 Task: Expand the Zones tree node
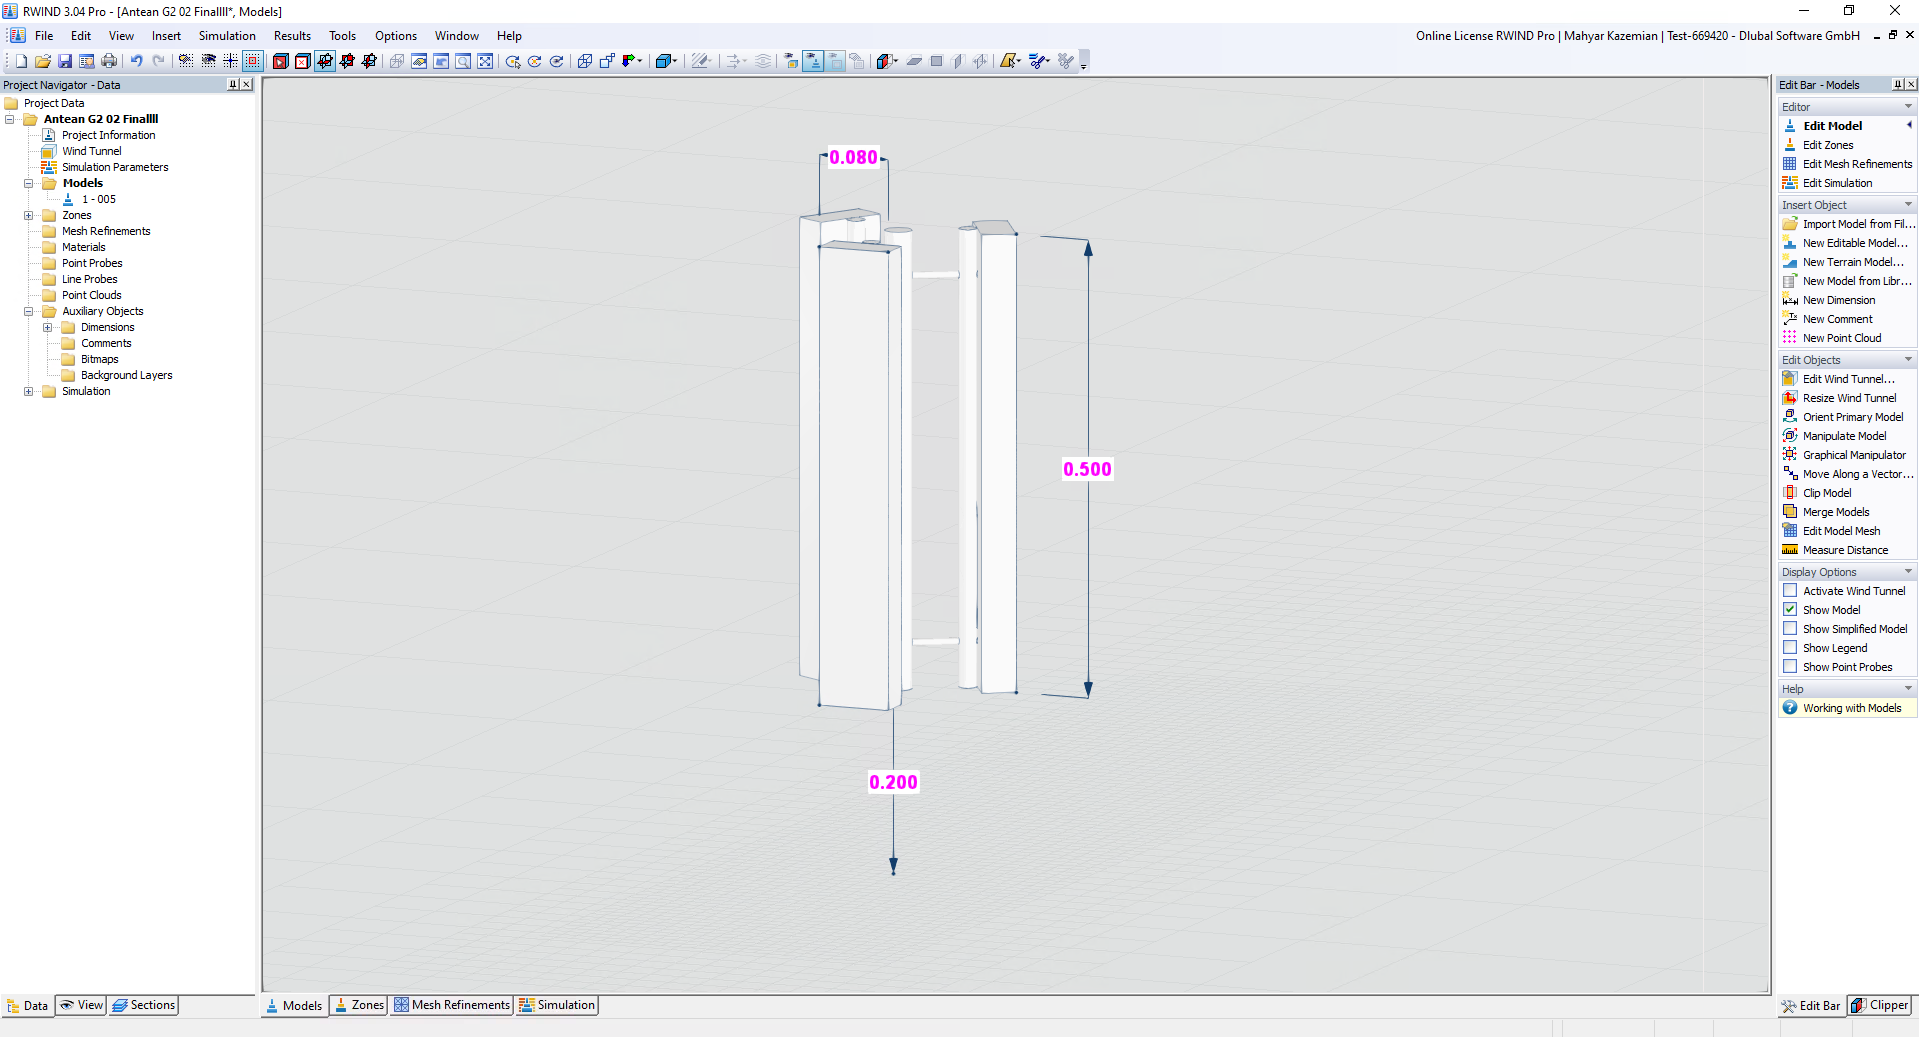coord(28,215)
